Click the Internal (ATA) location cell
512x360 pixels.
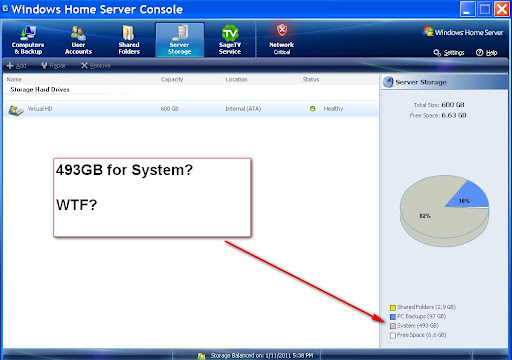click(x=243, y=109)
